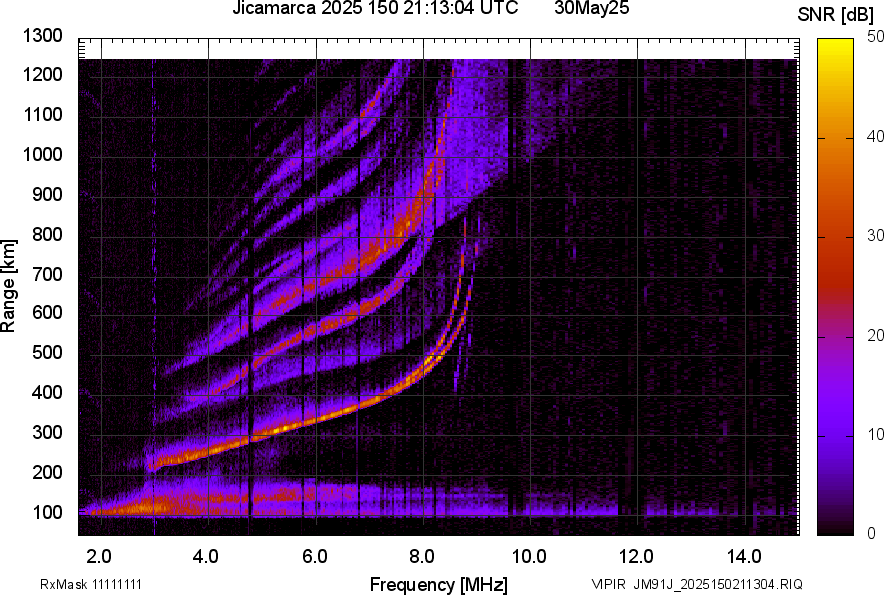
Task: Click the range tick label '1200'
Action: tap(42, 74)
